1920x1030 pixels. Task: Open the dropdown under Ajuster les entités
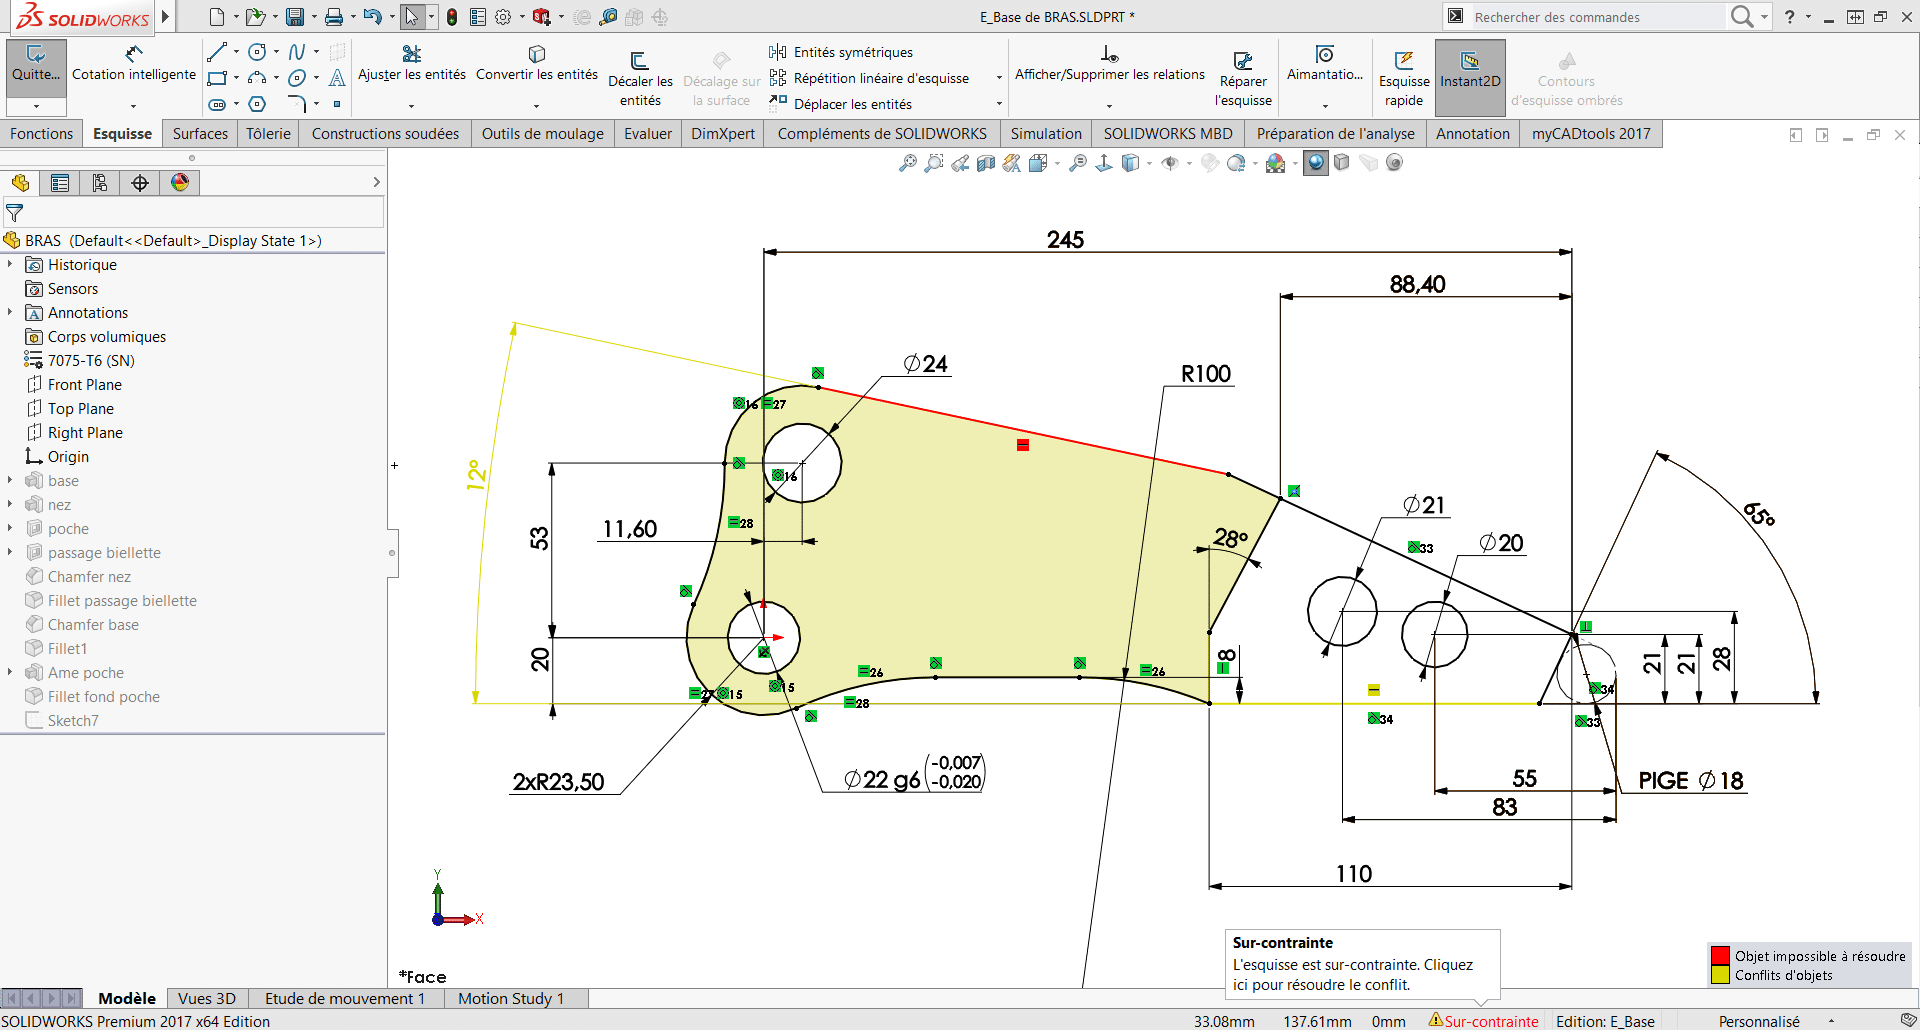tap(411, 106)
